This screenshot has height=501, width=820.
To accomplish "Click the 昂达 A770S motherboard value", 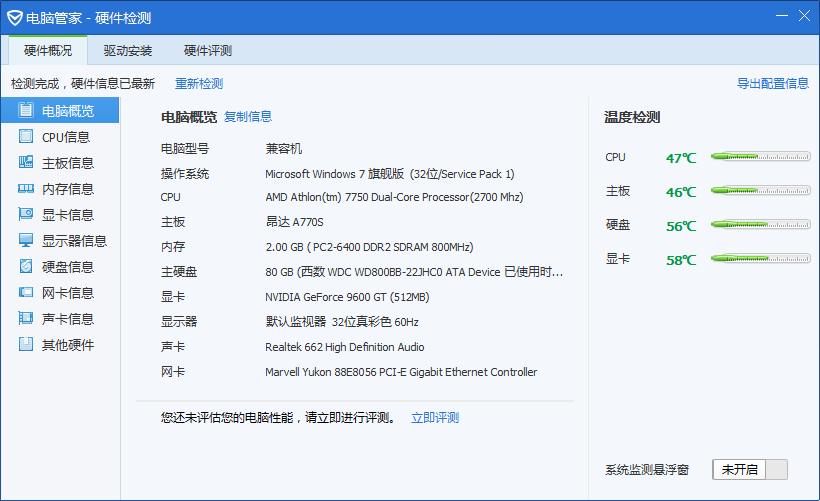I will 294,222.
